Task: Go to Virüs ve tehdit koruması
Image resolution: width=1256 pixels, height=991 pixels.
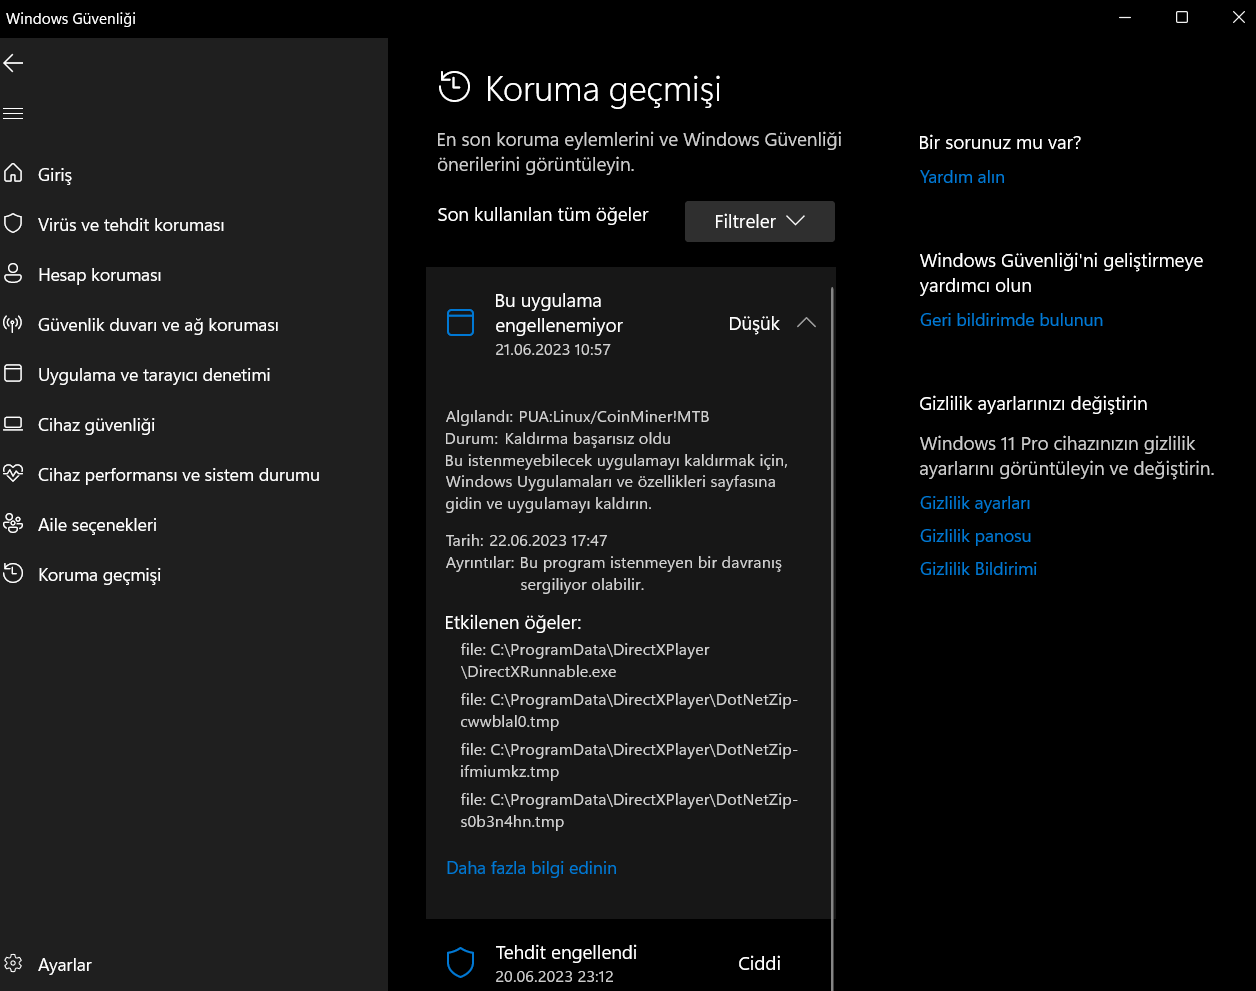Action: [131, 225]
